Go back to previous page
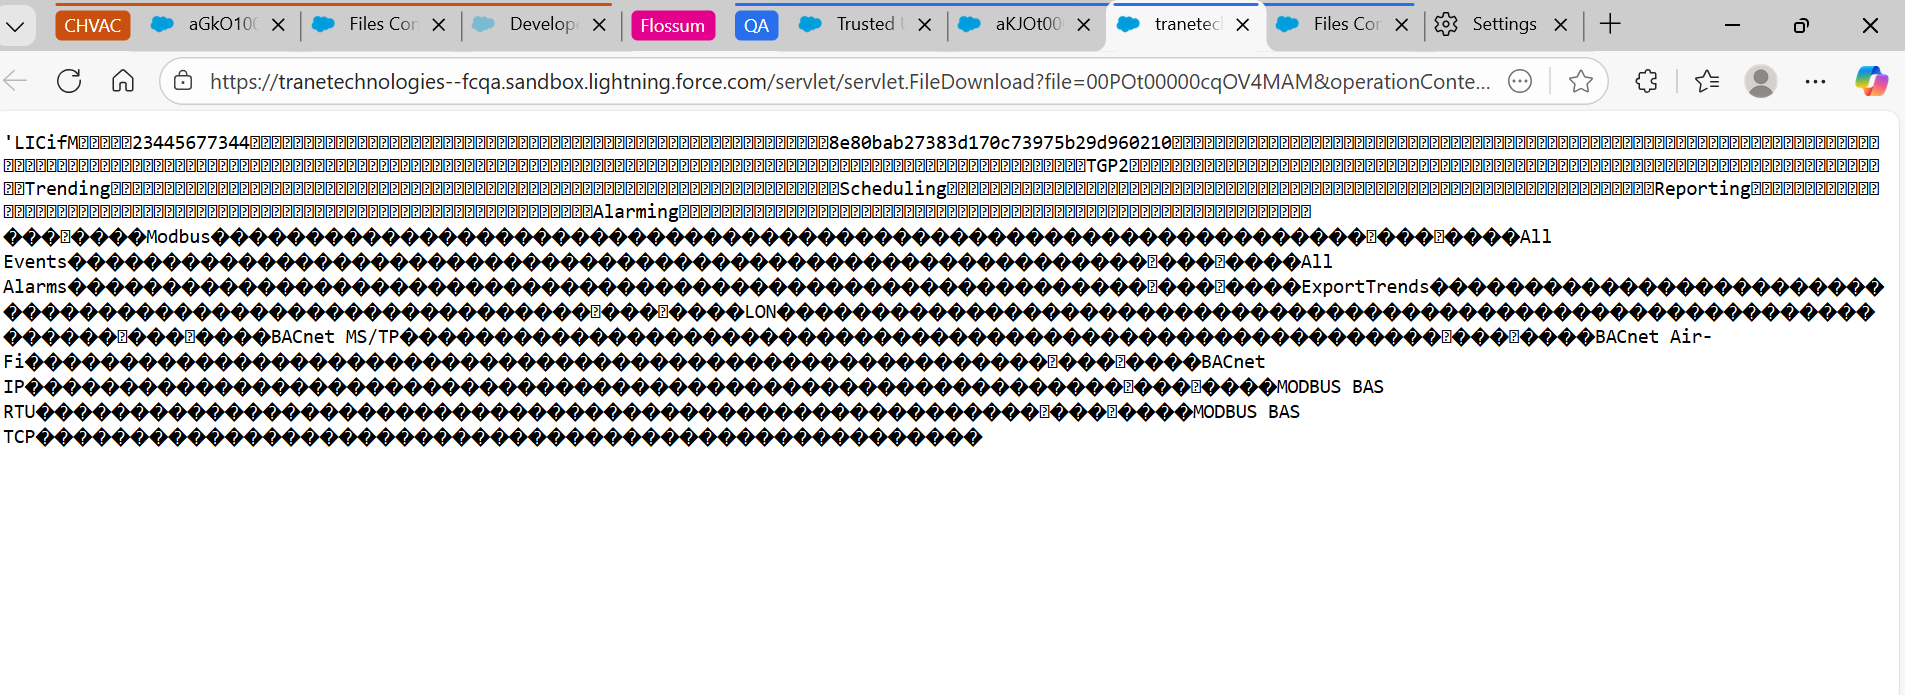Image resolution: width=1905 pixels, height=695 pixels. [16, 81]
